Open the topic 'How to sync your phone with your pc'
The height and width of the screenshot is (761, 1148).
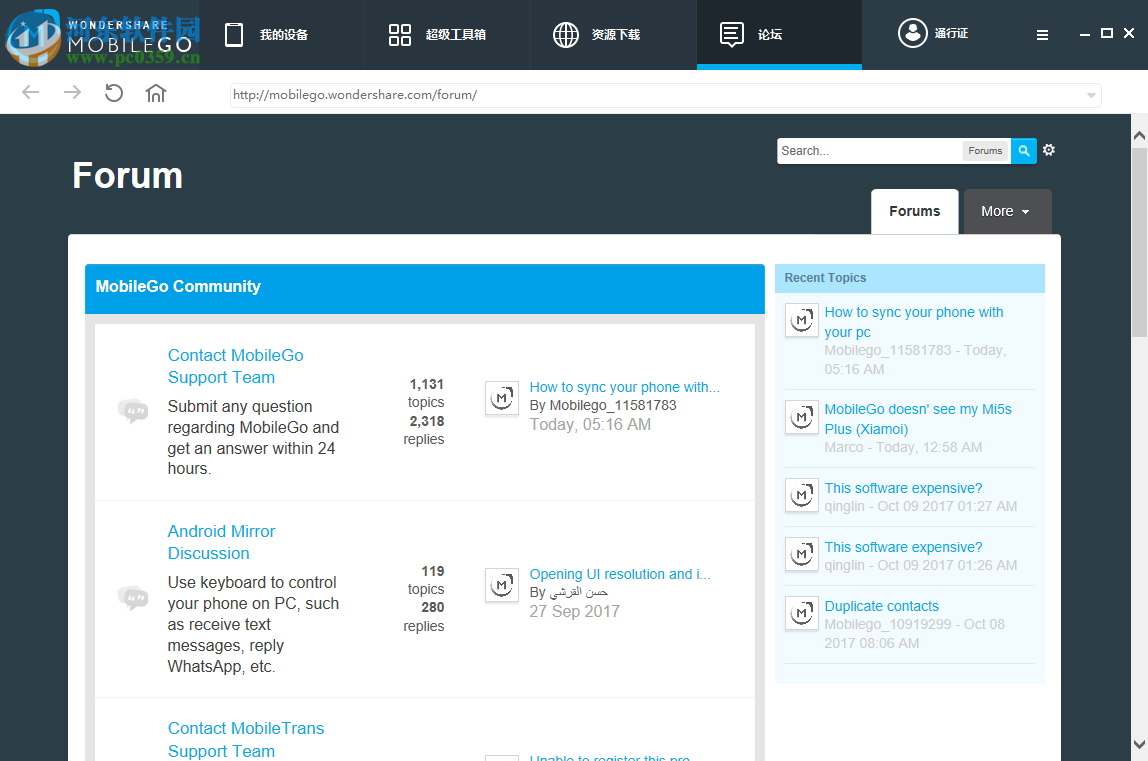913,321
